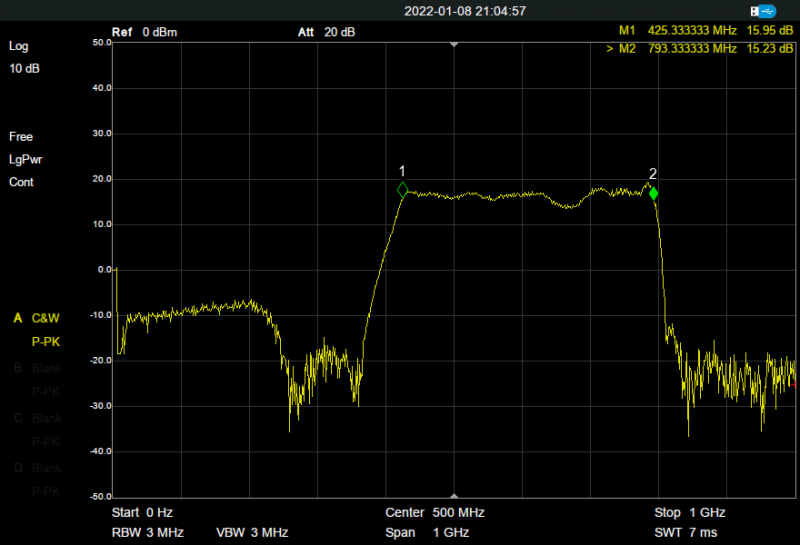The width and height of the screenshot is (800, 545).
Task: Click the Cont sweep mode label
Action: [21, 182]
